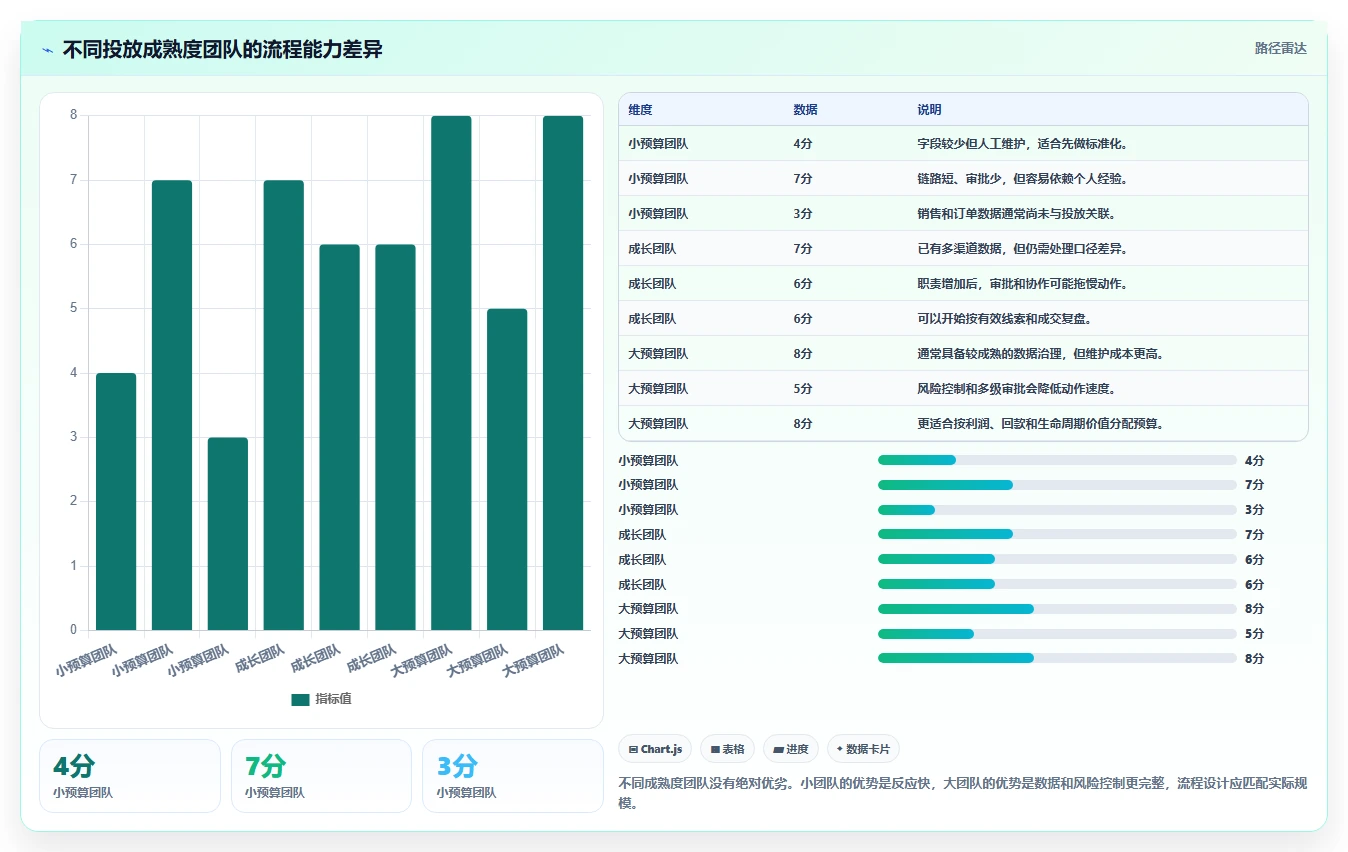Click the lightning icon beside the page title
Viewport: 1348px width, 852px height.
click(x=48, y=50)
